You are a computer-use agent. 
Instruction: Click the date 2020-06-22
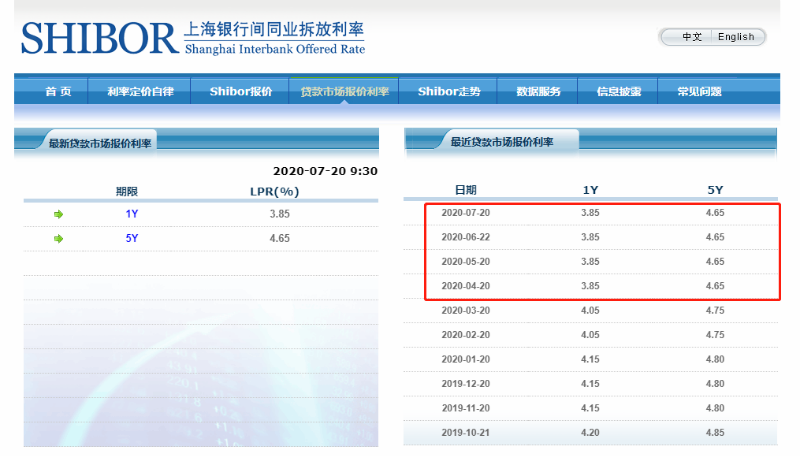pyautogui.click(x=465, y=237)
